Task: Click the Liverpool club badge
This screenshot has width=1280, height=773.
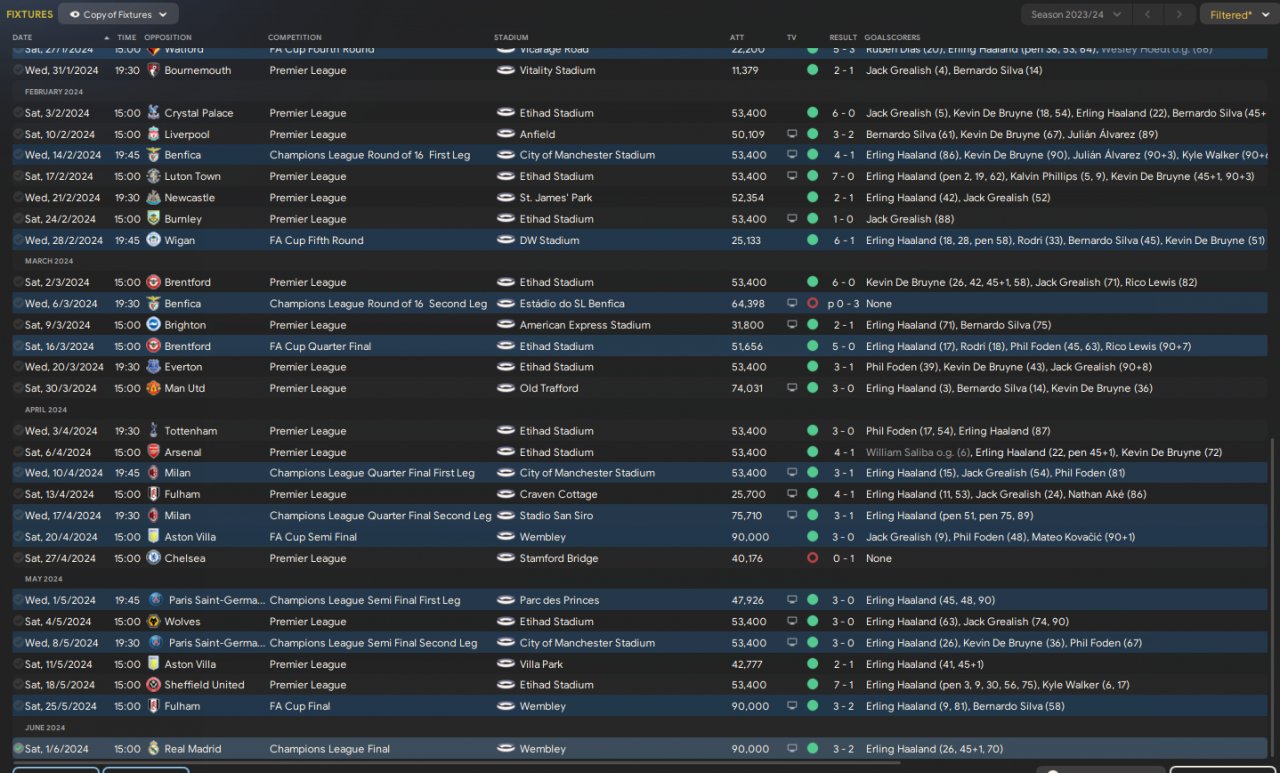Action: point(153,134)
